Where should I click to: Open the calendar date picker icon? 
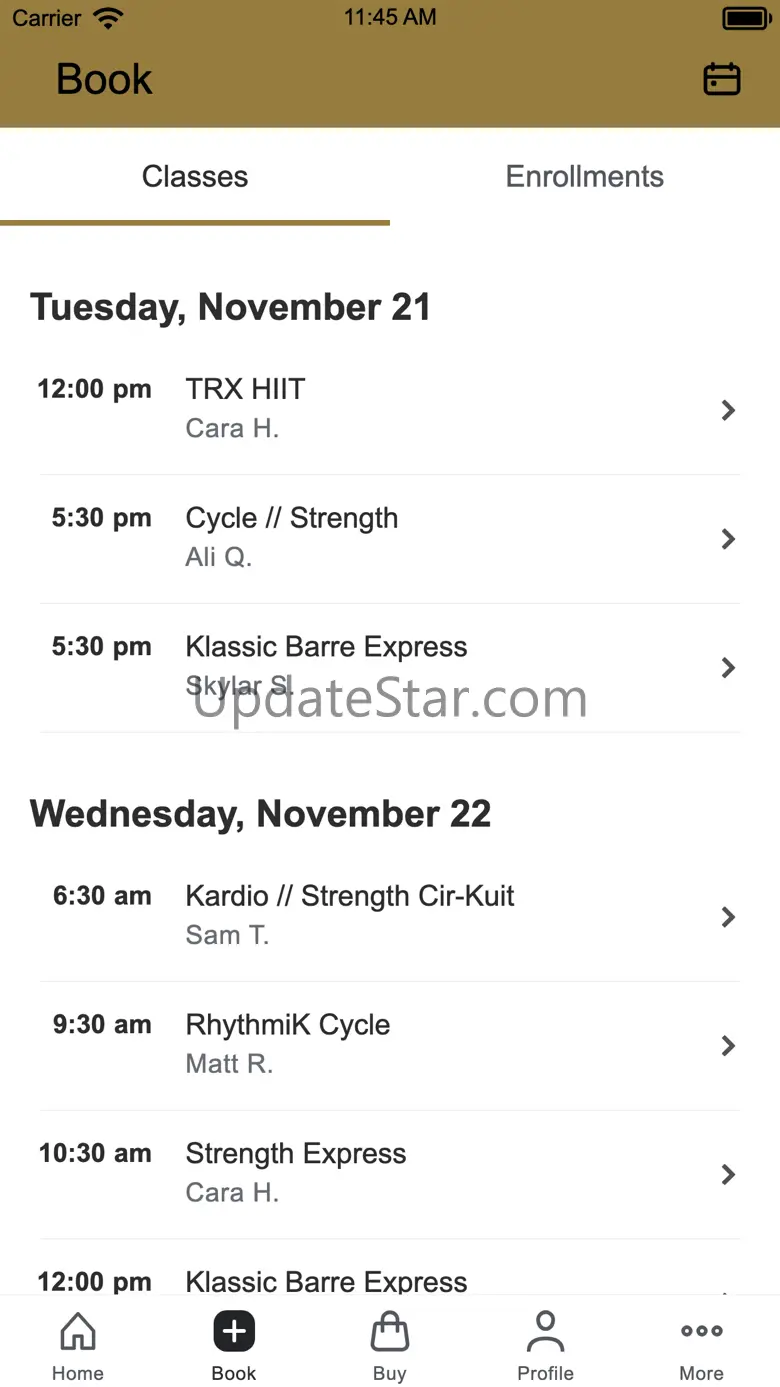(x=721, y=79)
